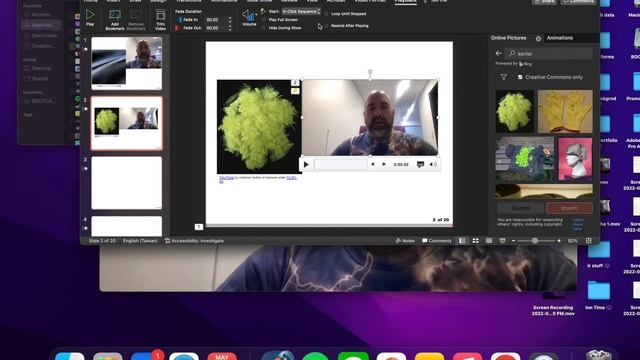Enable Rewind After Playing checkbox
Viewport: 640px width, 360px height.
tap(326, 26)
